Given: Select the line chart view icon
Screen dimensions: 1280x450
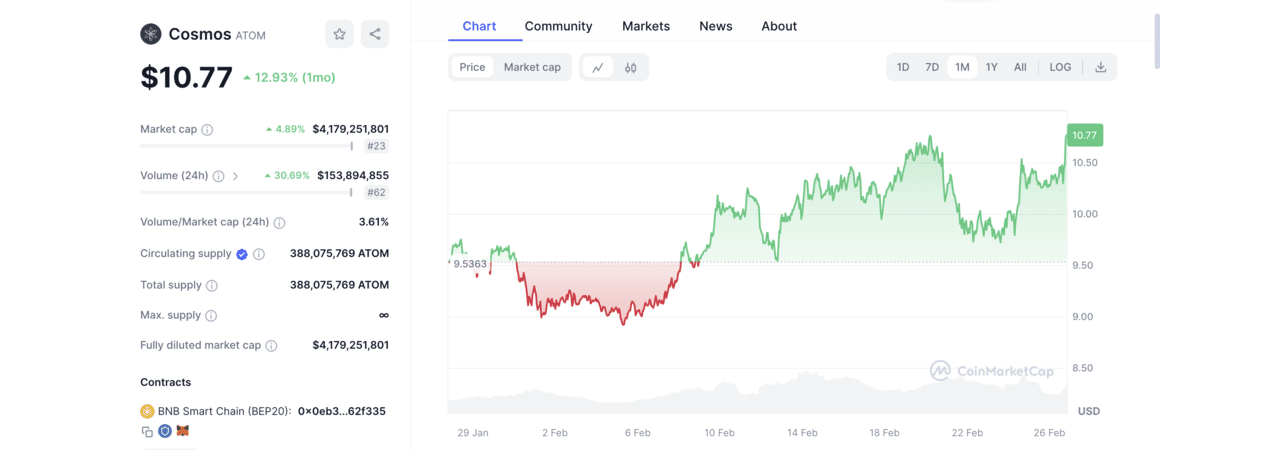Looking at the screenshot, I should coord(598,67).
